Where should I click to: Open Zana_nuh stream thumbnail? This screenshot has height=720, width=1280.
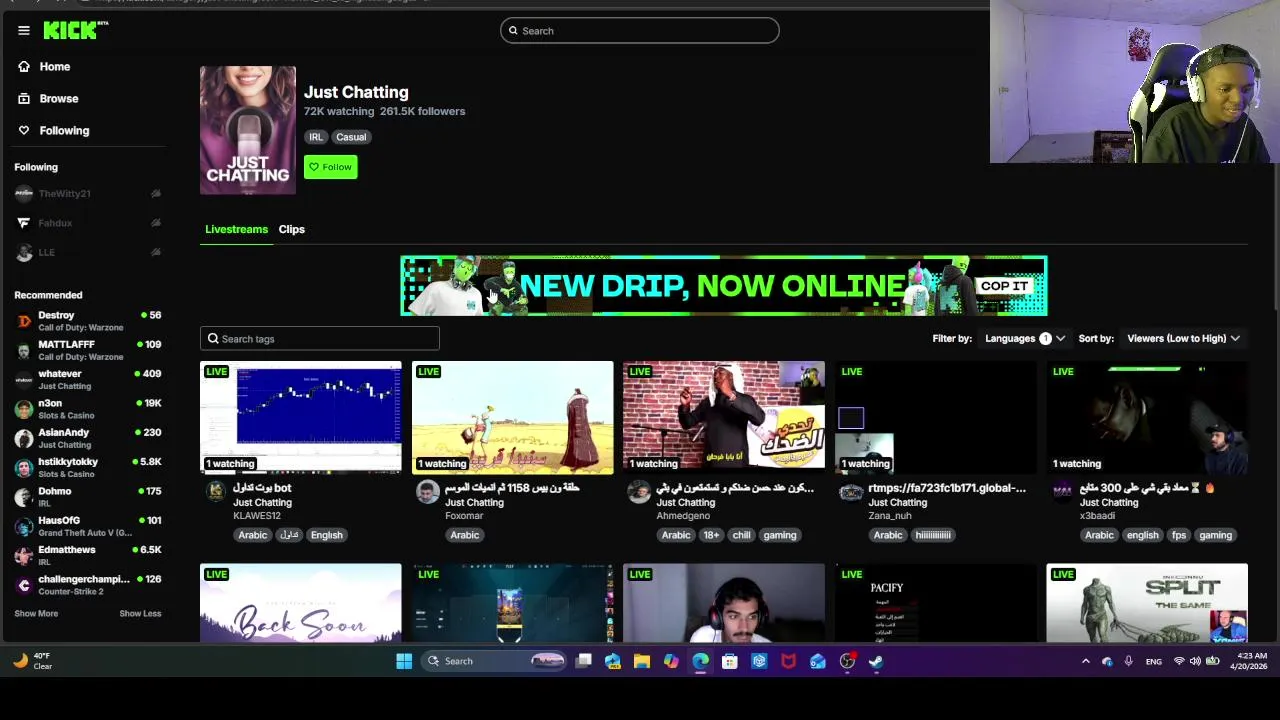tap(936, 417)
